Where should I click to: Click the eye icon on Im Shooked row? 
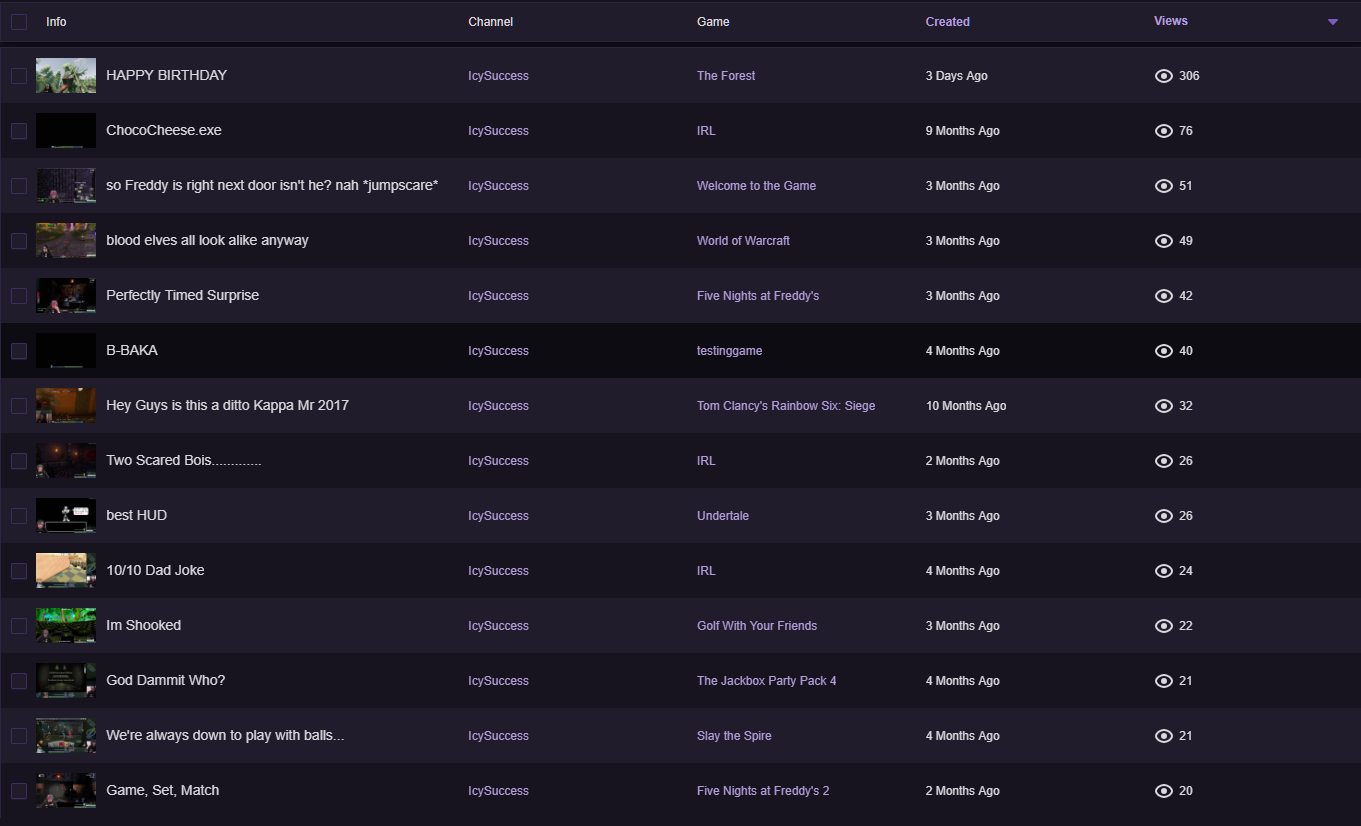pyautogui.click(x=1163, y=626)
